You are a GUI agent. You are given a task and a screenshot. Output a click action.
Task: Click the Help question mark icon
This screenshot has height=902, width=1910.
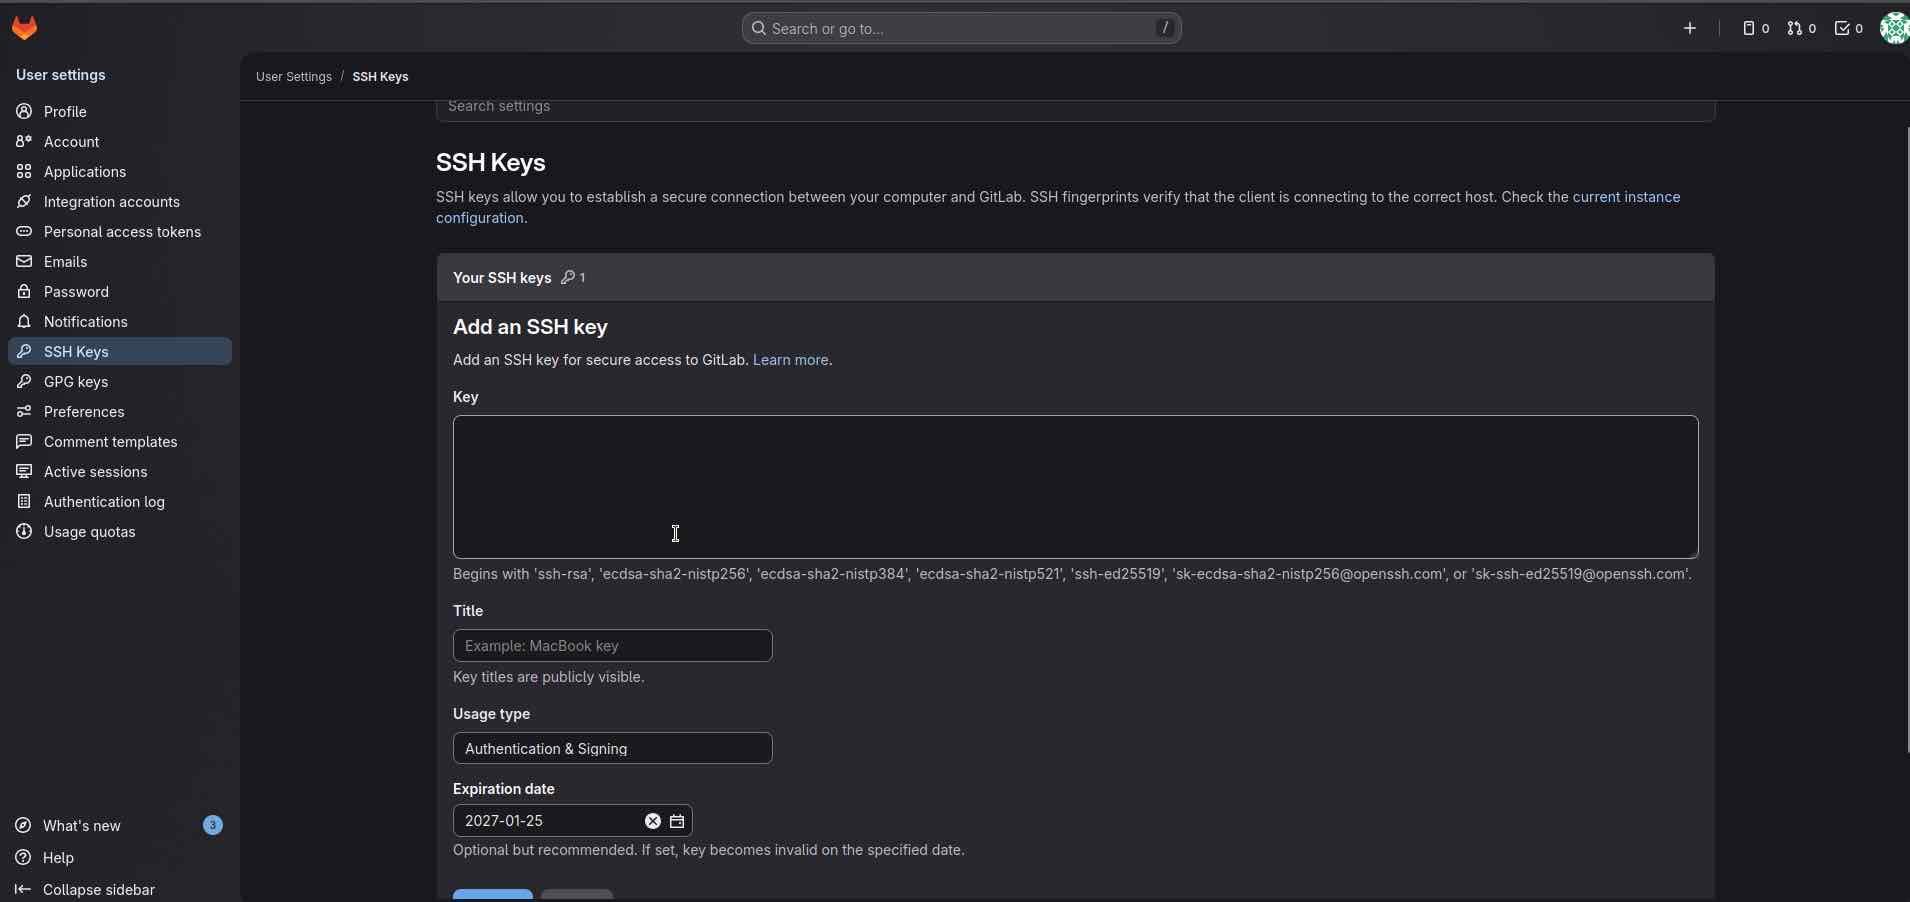pyautogui.click(x=23, y=857)
